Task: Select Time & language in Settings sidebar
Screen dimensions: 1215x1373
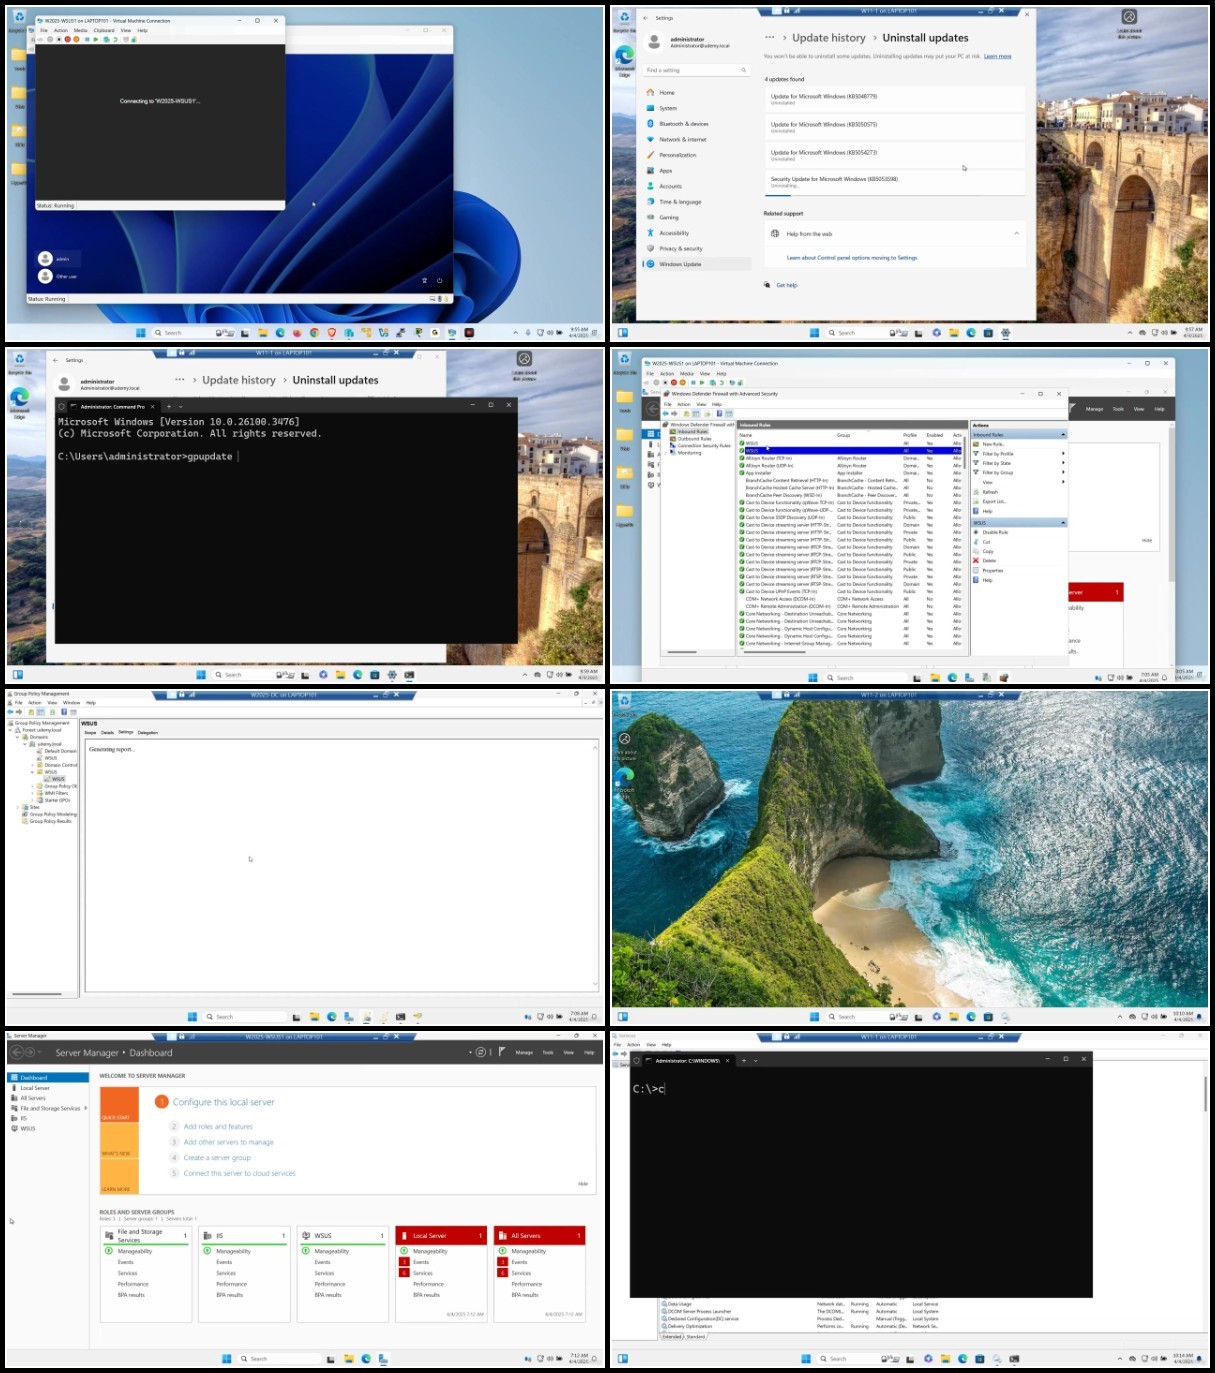Action: (680, 201)
